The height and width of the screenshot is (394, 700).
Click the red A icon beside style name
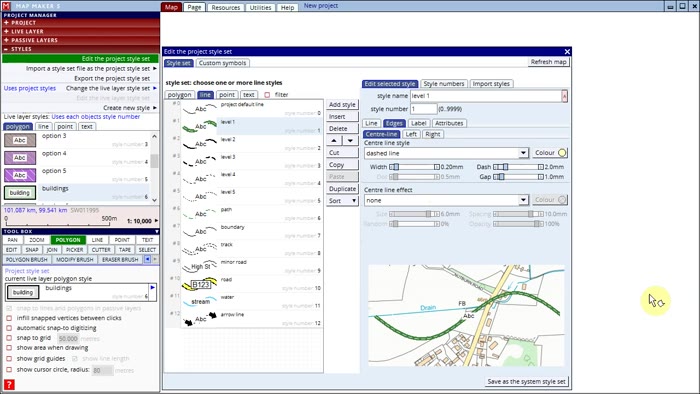564,96
